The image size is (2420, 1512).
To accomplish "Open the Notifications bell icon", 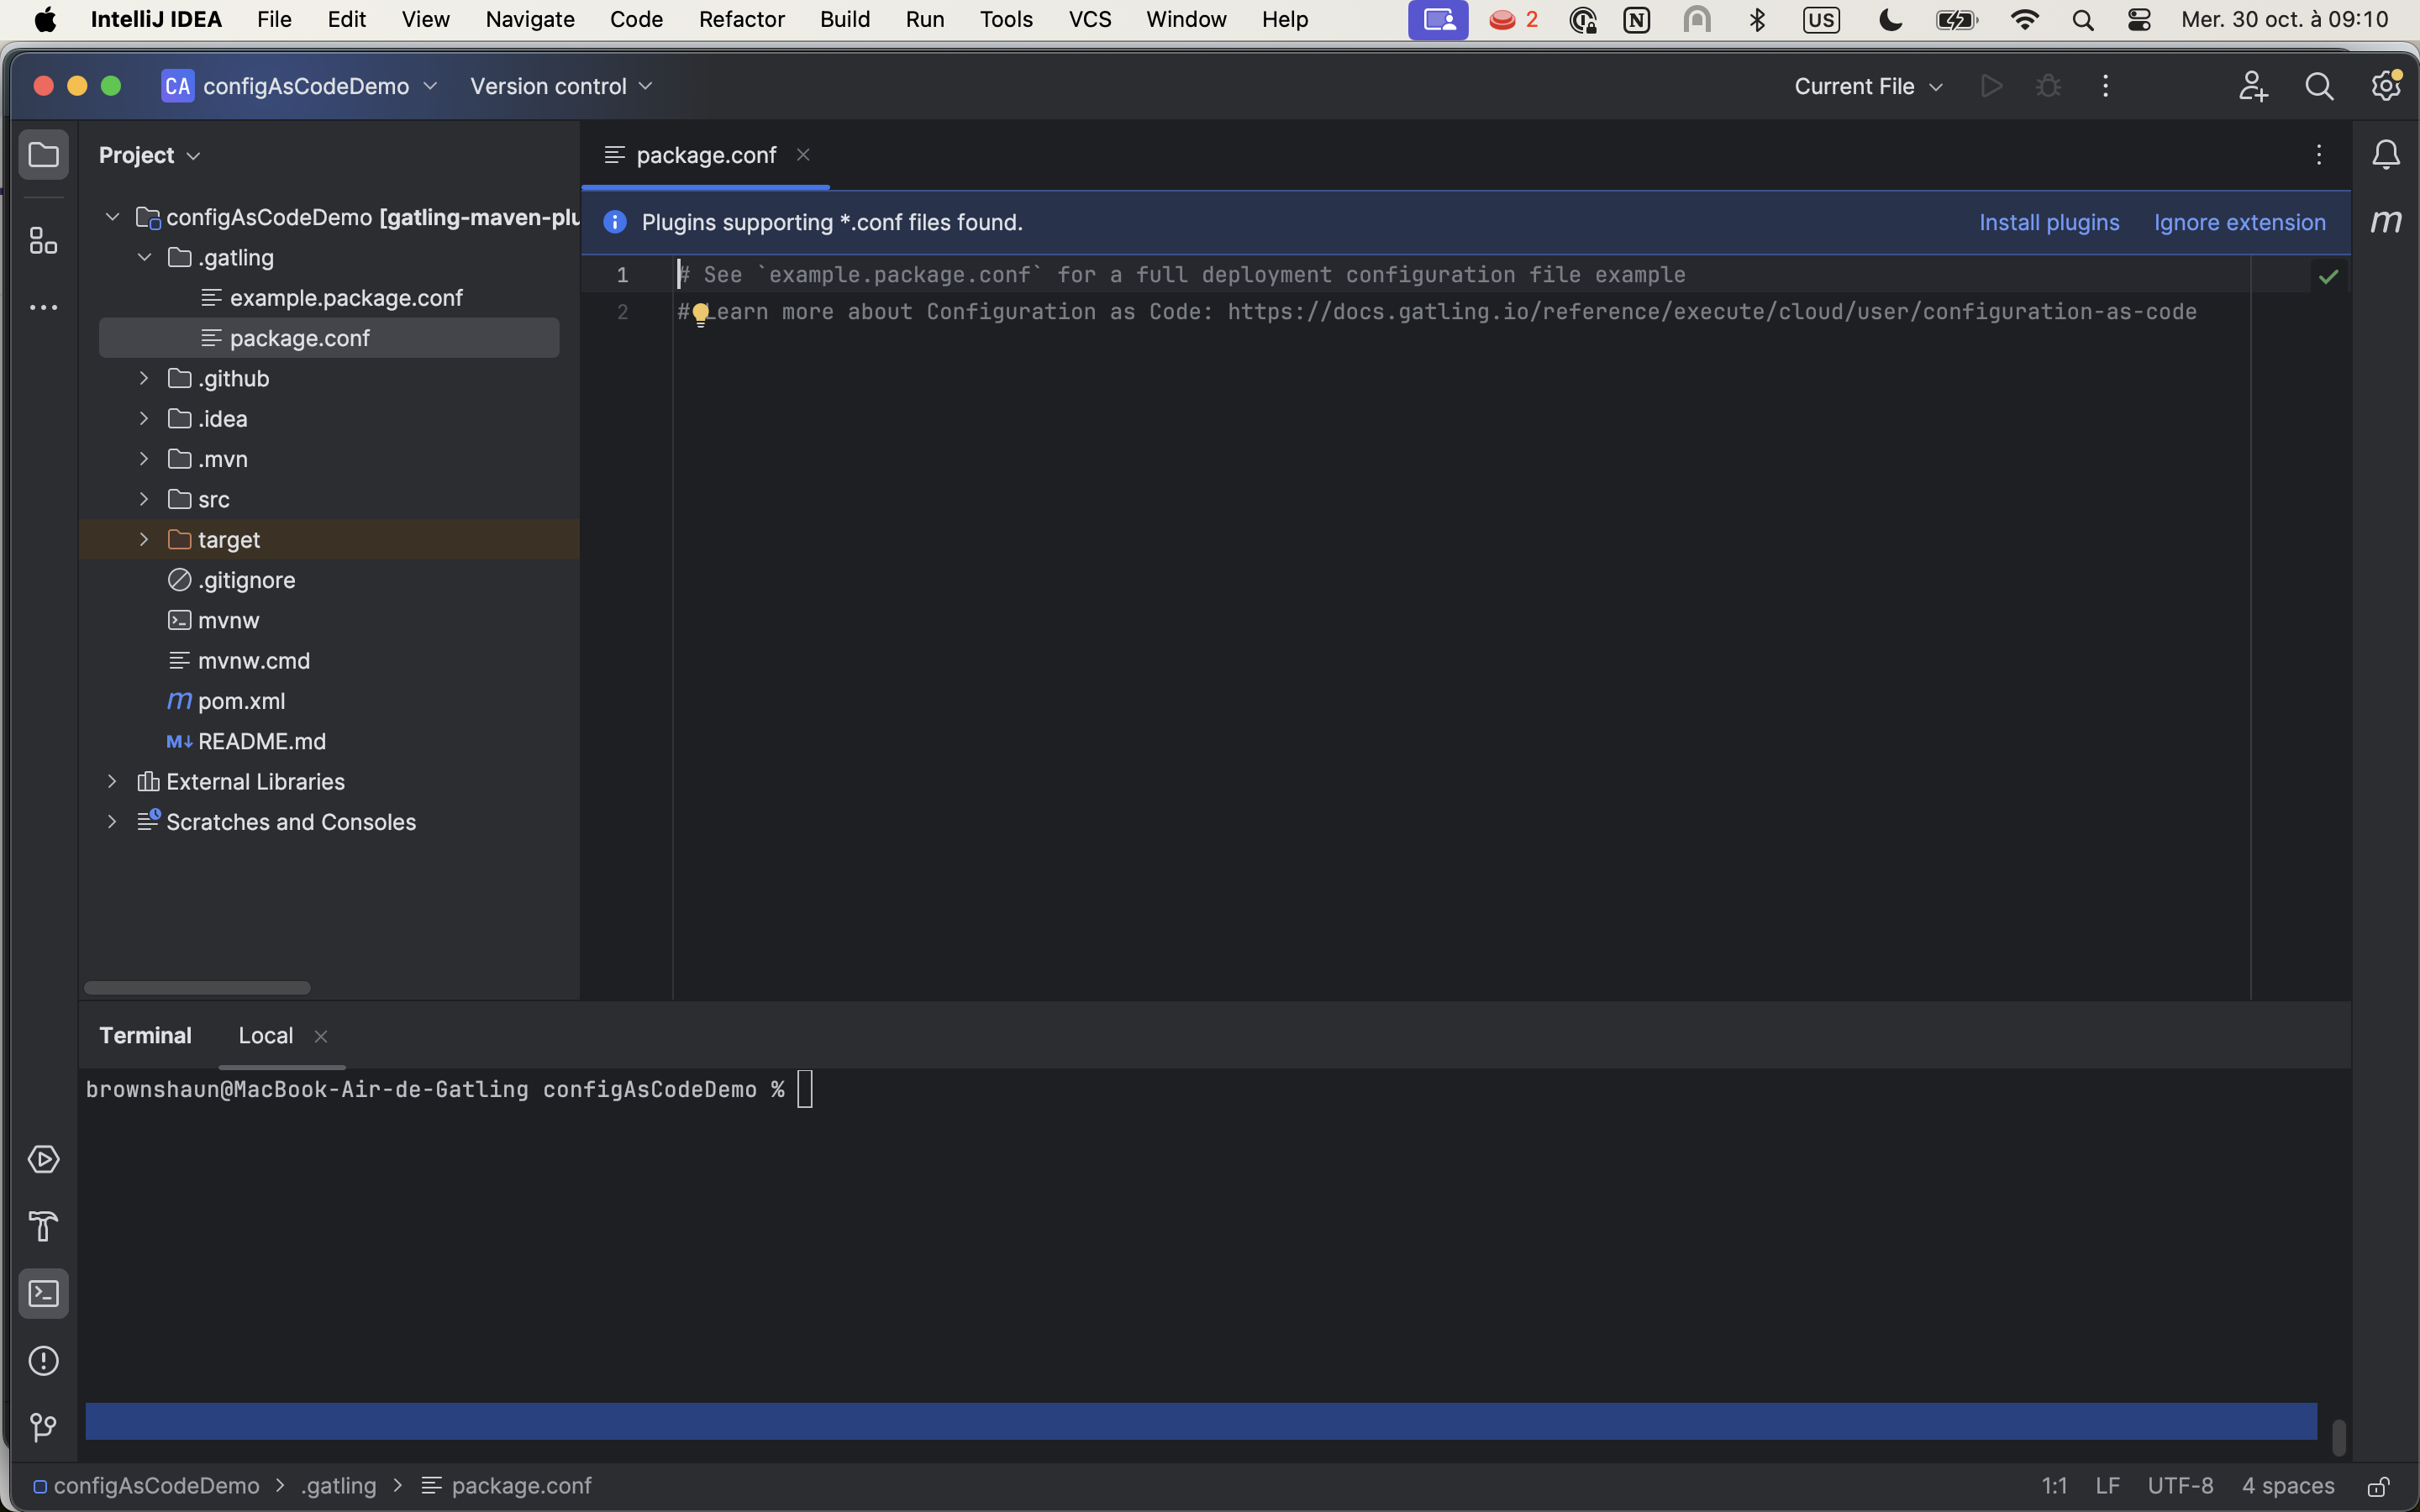I will (x=2386, y=155).
